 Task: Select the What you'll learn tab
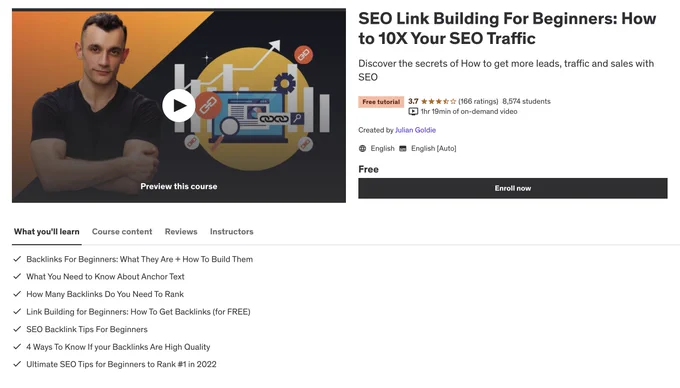tap(46, 232)
